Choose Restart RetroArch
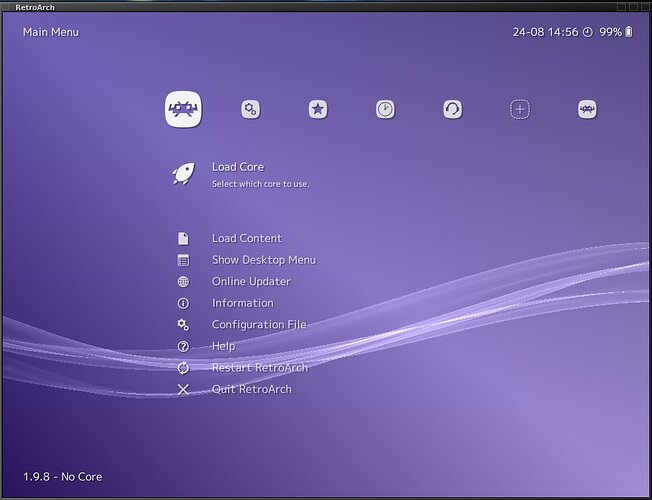This screenshot has height=500, width=652. pyautogui.click(x=260, y=368)
